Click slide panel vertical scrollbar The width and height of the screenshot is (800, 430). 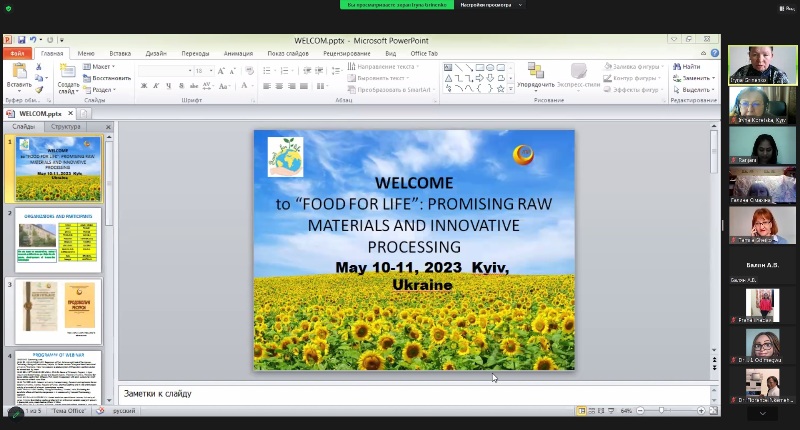(109, 269)
